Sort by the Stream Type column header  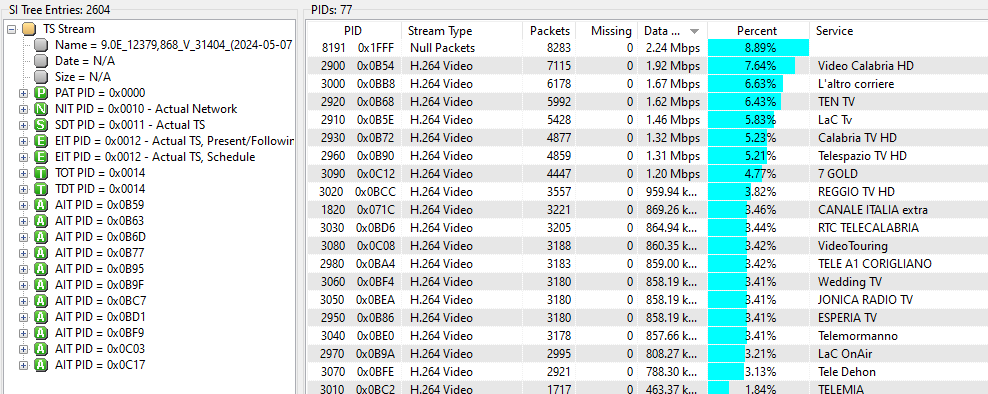coord(462,31)
